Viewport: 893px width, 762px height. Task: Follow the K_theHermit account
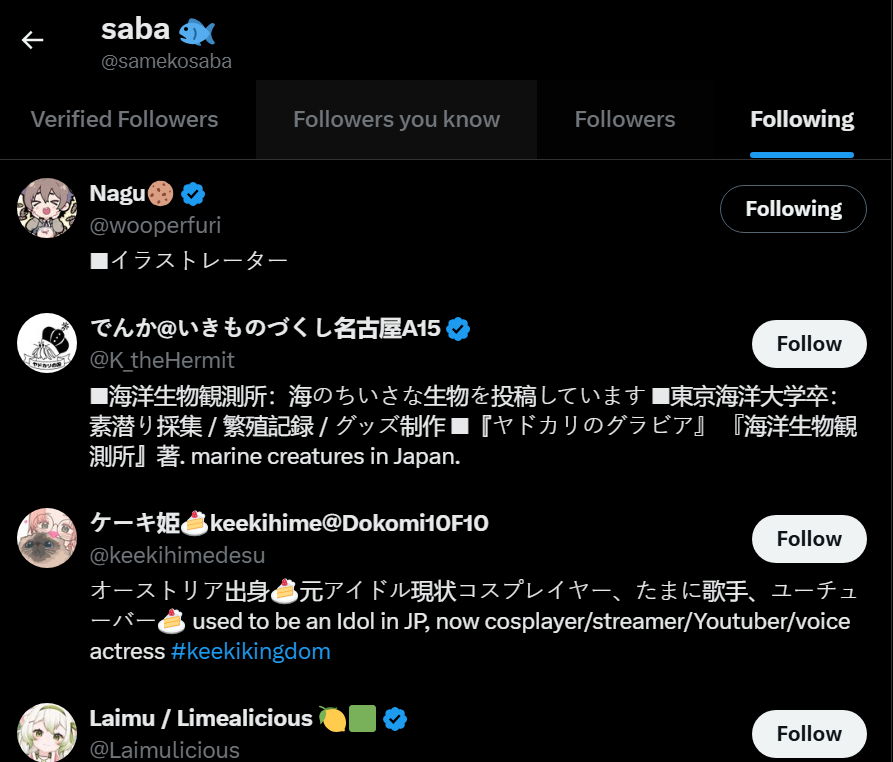point(808,344)
